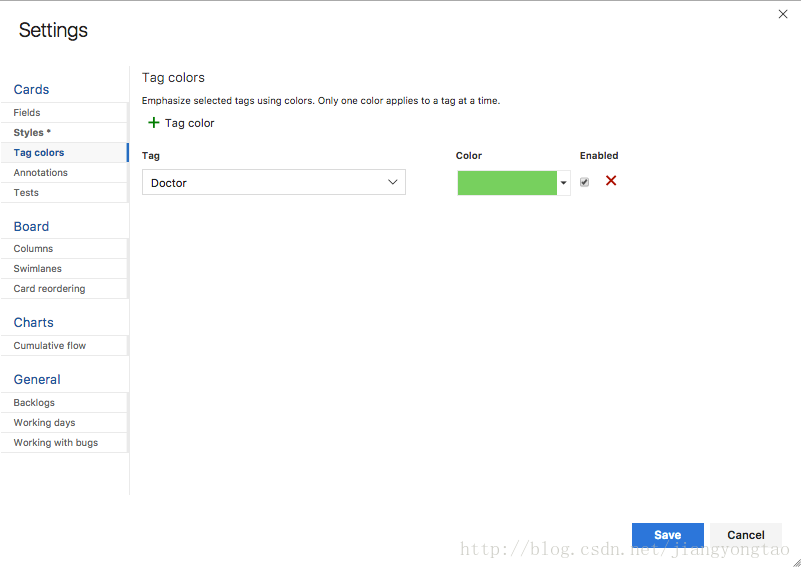Click the resize grip at dialog corner
This screenshot has width=801, height=569.
pos(796,563)
